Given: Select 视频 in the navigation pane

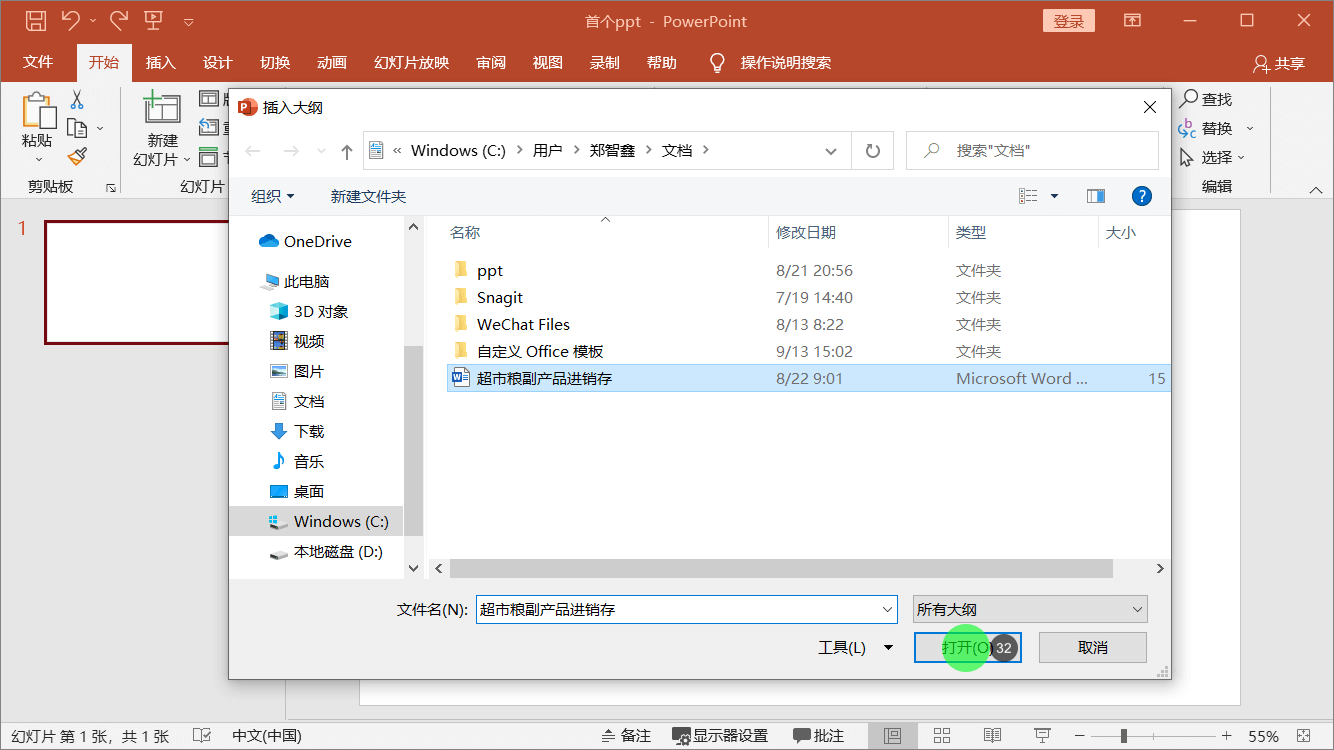Looking at the screenshot, I should 298,341.
